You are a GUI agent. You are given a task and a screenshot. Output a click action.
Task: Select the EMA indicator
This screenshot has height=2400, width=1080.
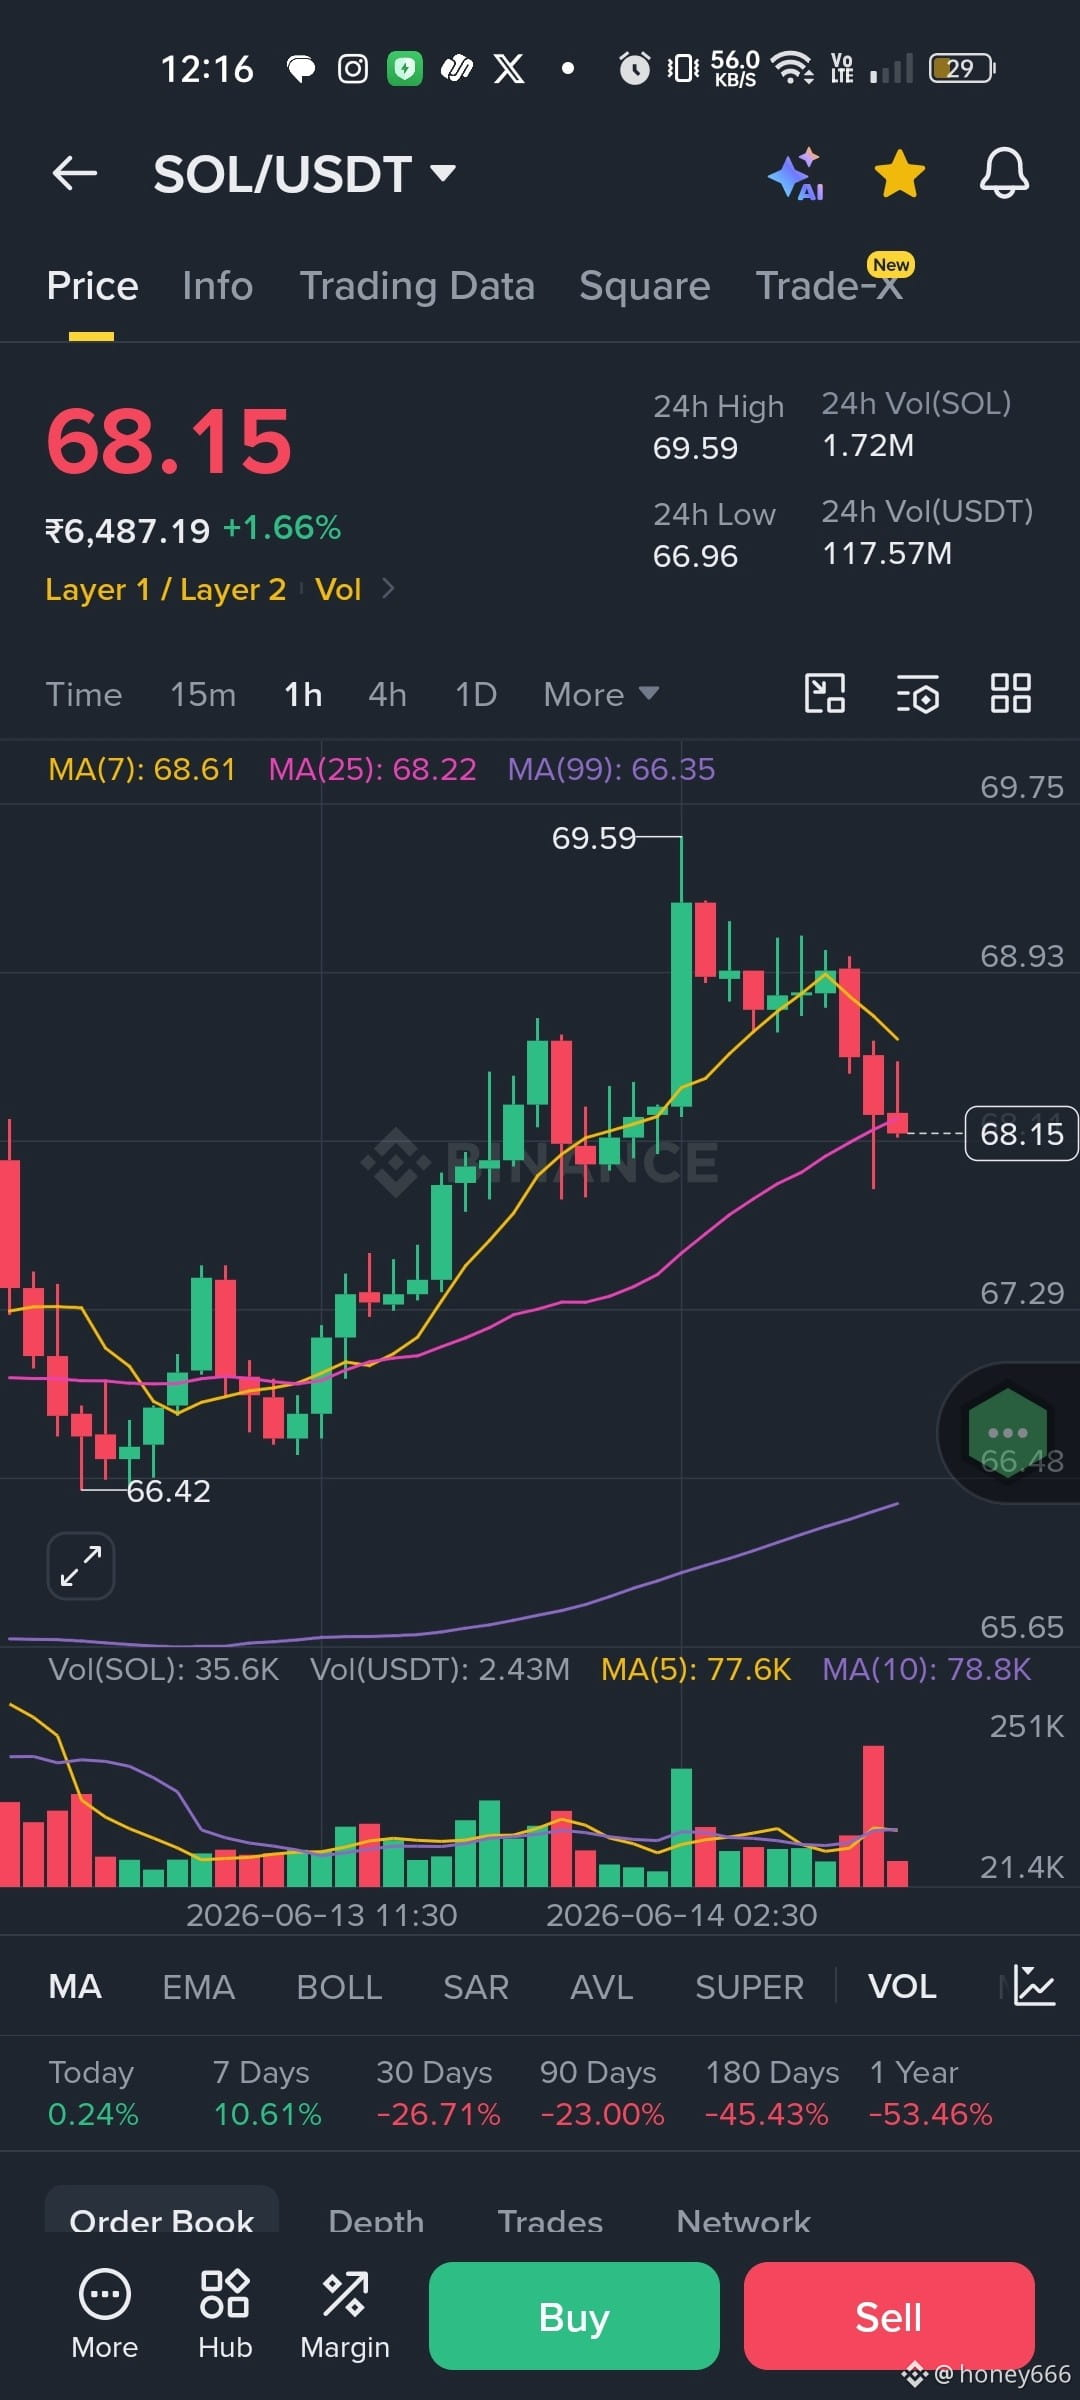pos(198,1986)
